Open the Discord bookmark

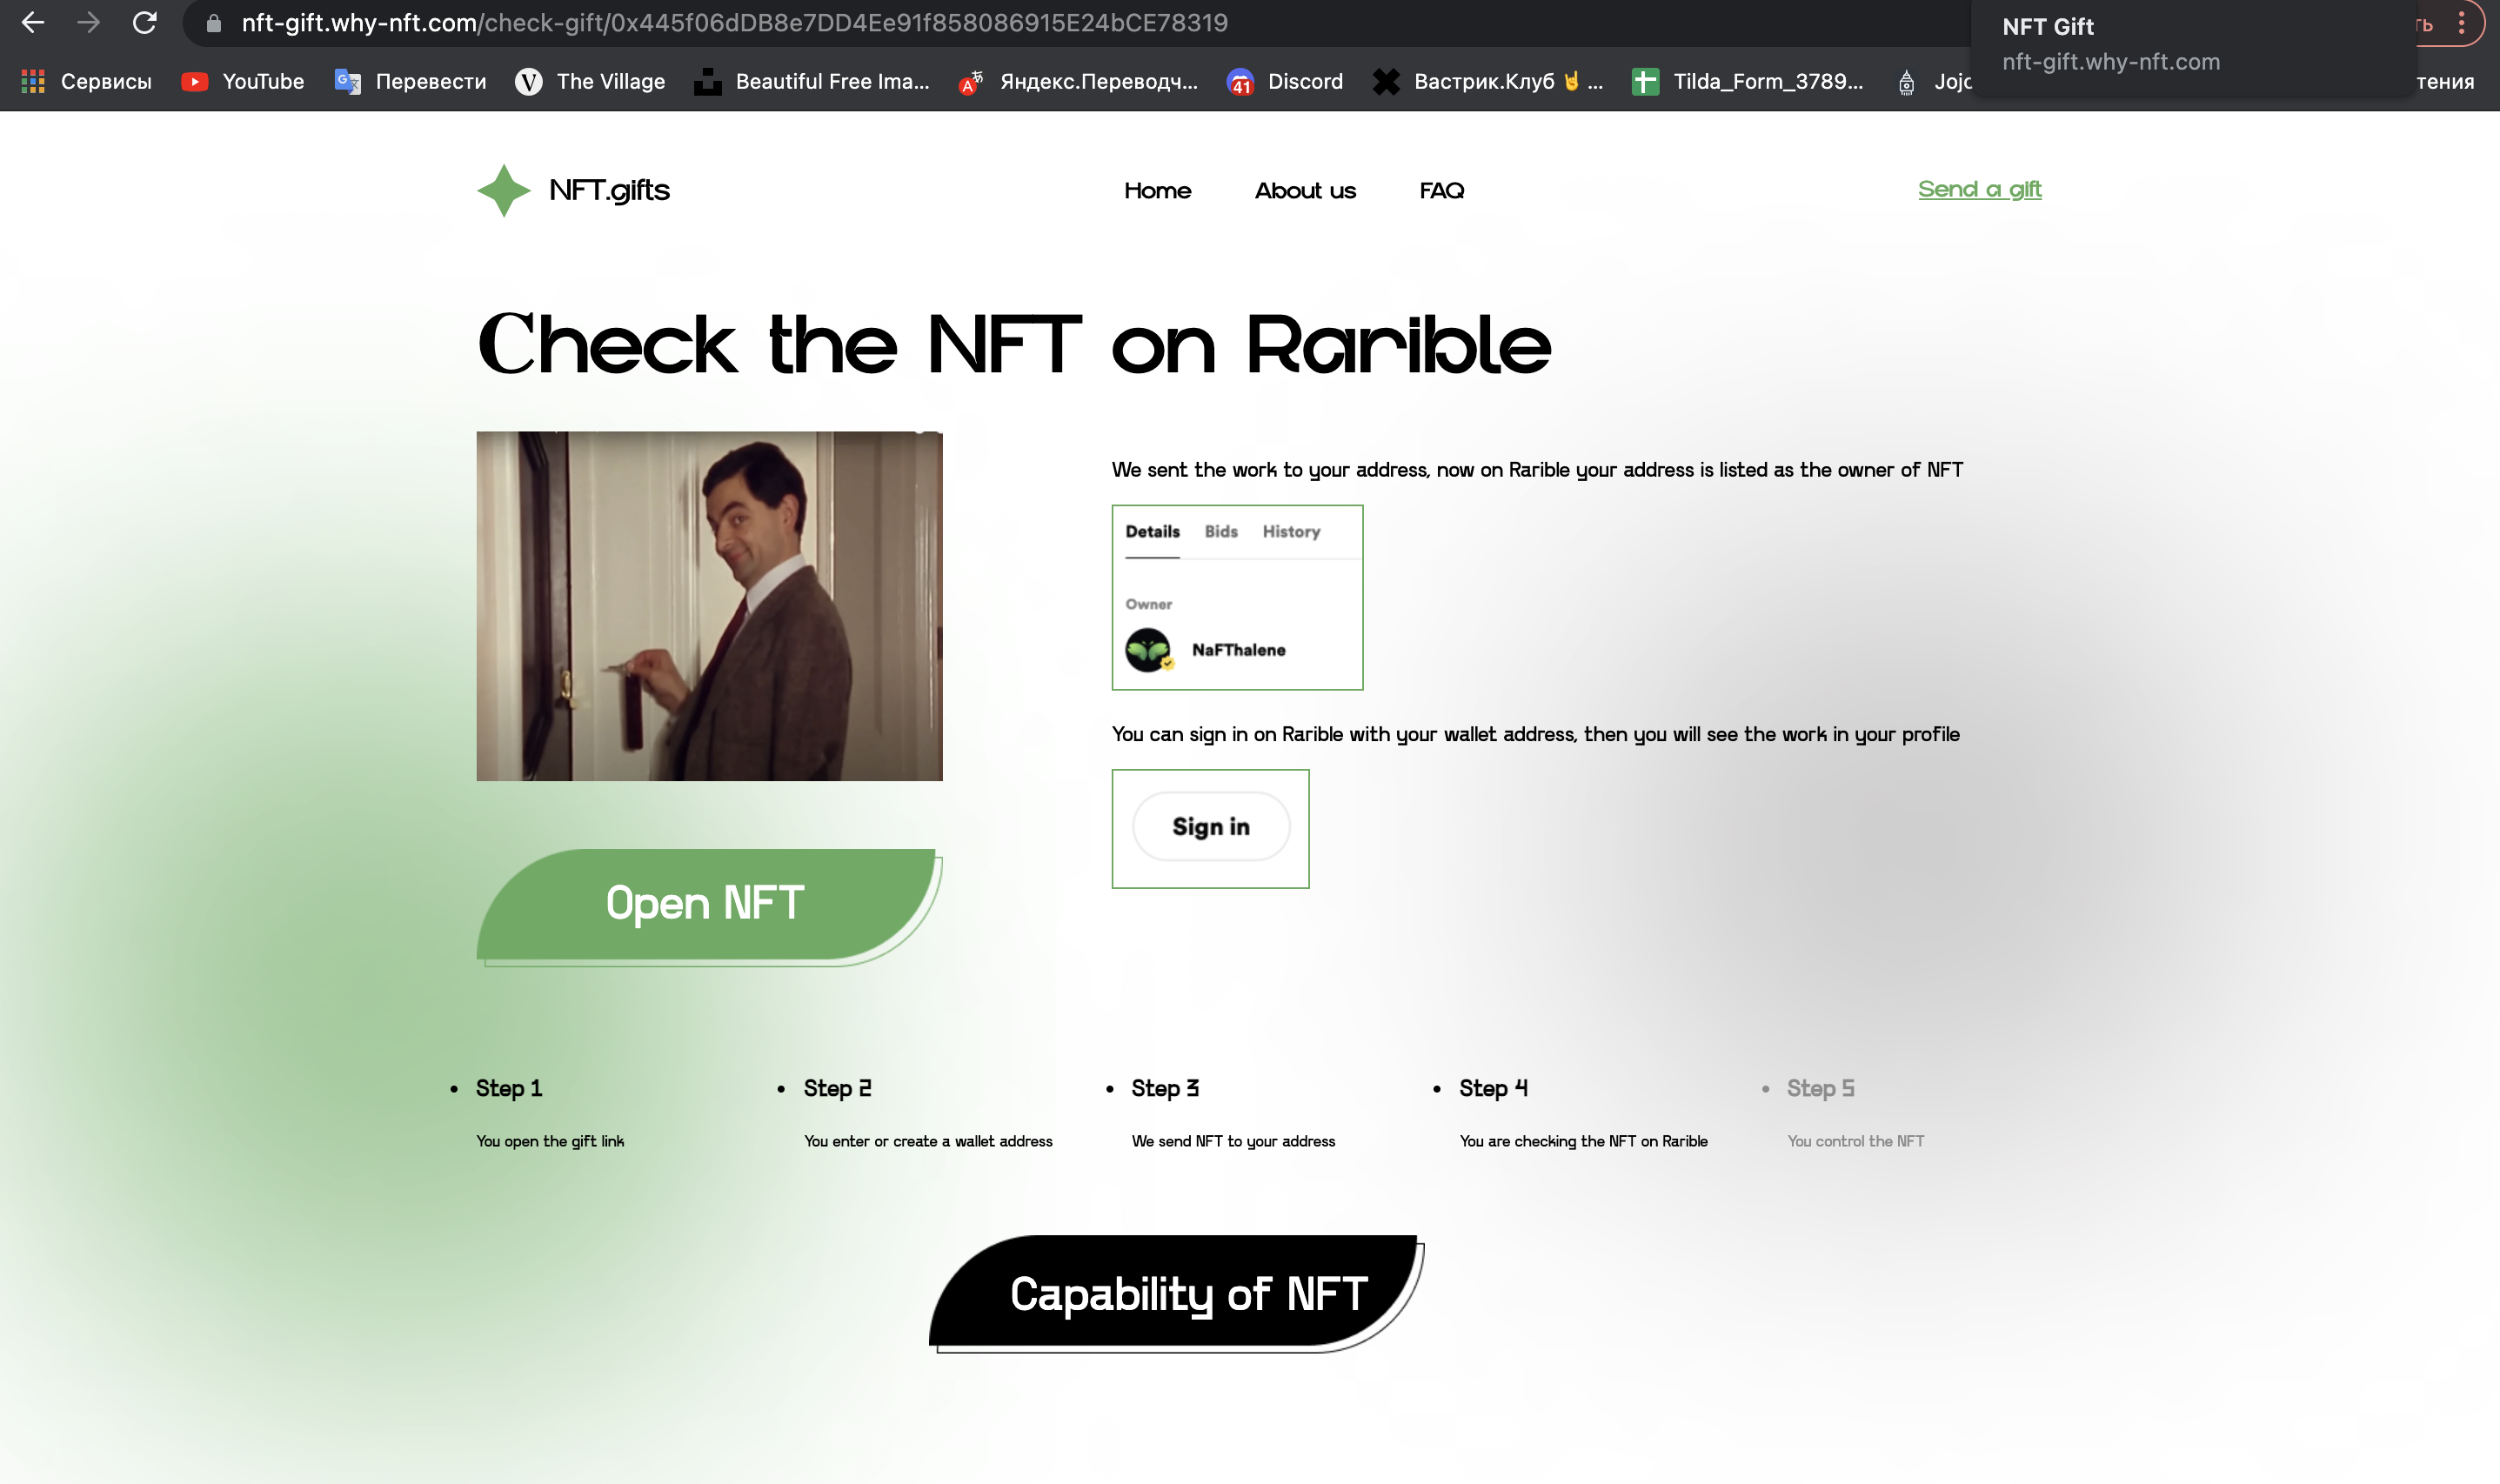point(1285,81)
